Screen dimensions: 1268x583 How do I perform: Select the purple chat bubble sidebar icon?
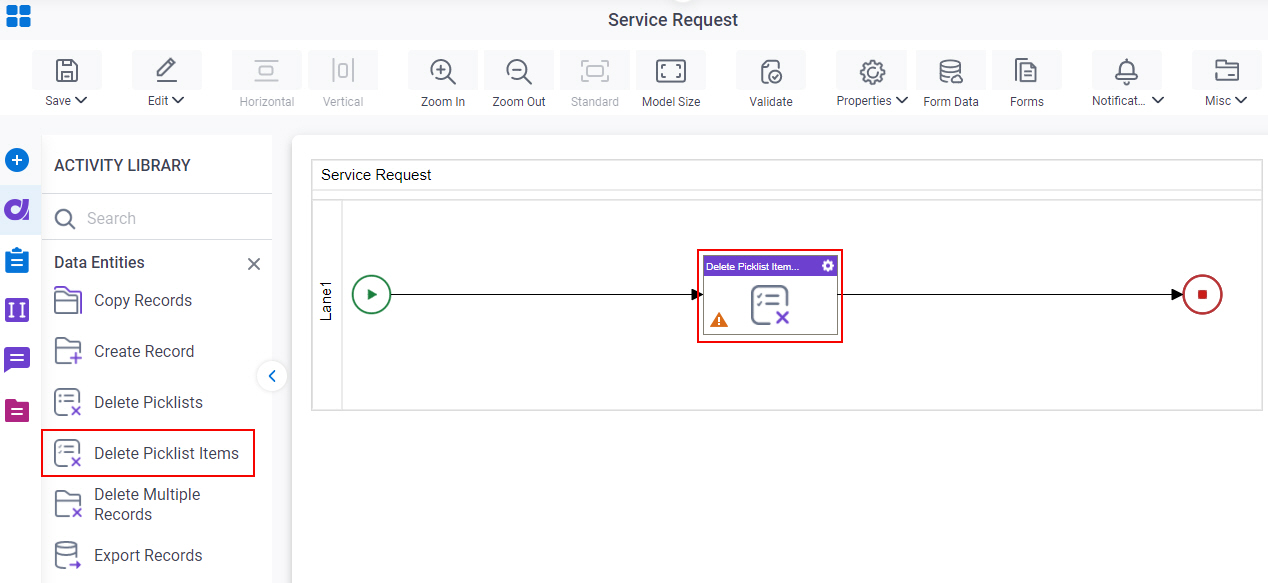coord(17,360)
